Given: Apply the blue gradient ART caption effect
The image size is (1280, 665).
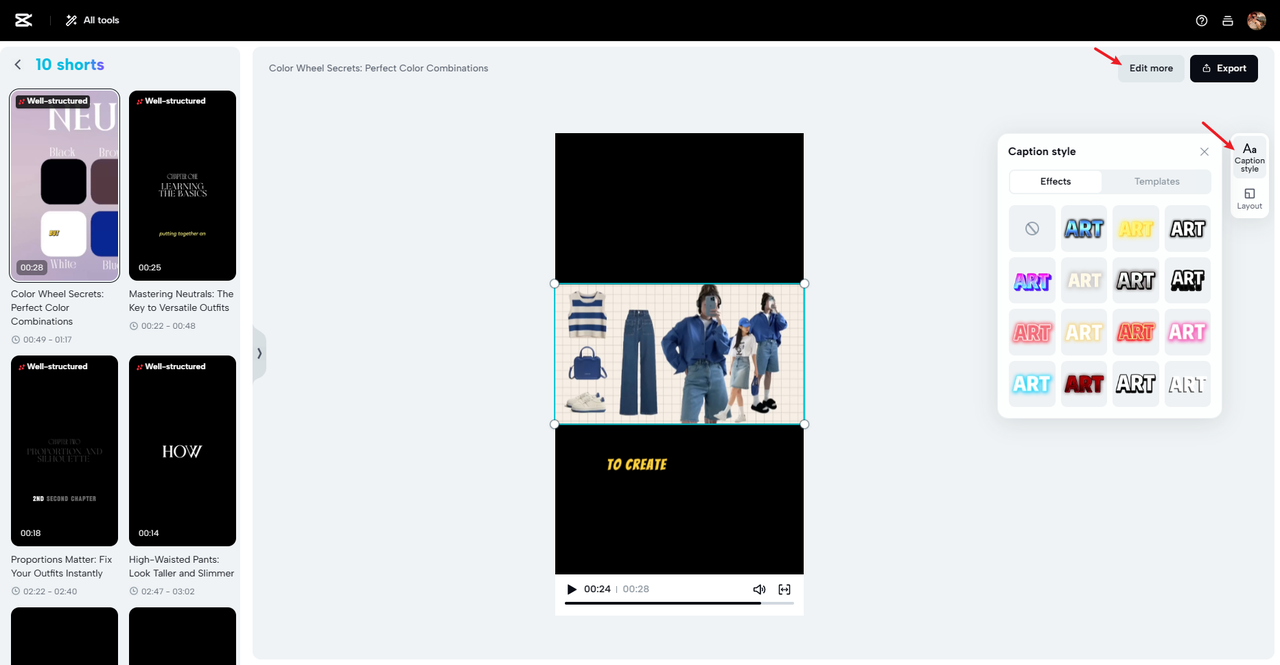Looking at the screenshot, I should 1084,229.
